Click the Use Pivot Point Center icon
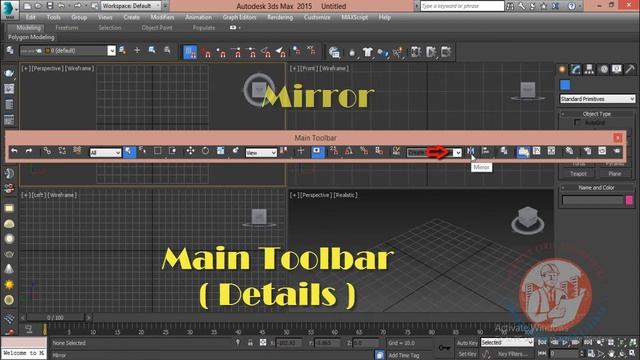 [x=284, y=151]
